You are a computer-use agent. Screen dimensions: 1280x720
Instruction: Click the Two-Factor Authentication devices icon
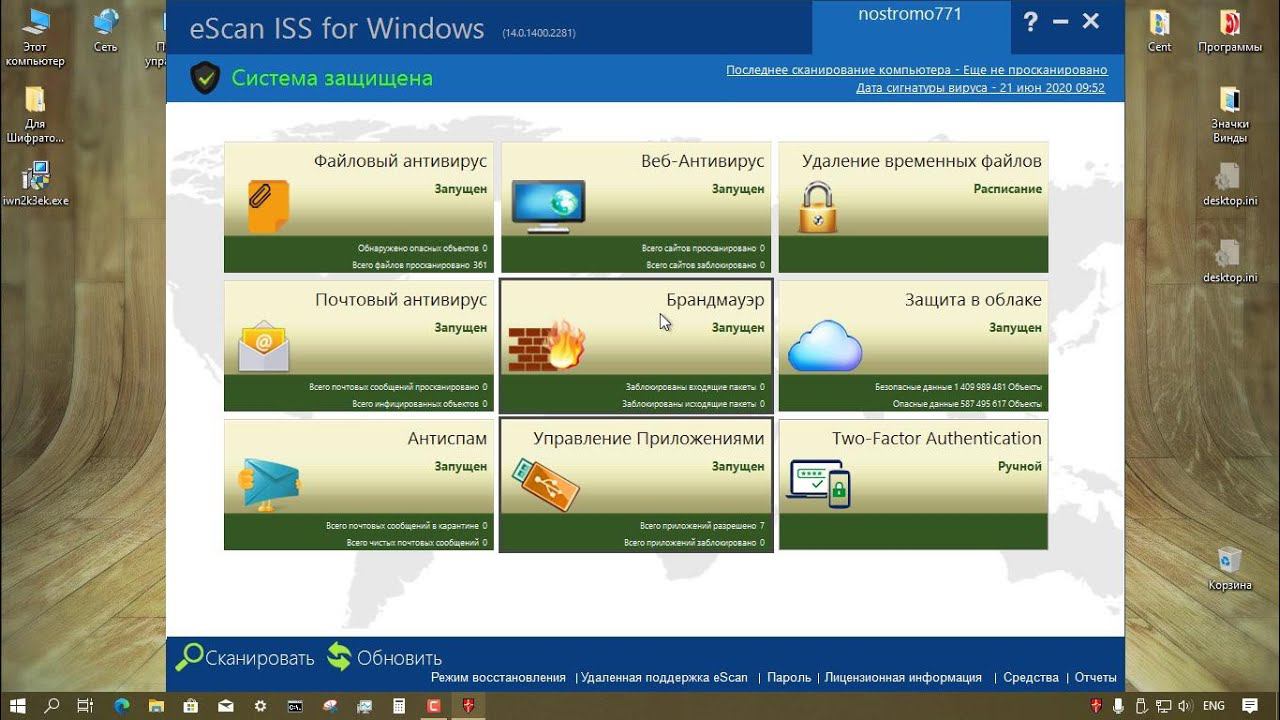point(819,484)
